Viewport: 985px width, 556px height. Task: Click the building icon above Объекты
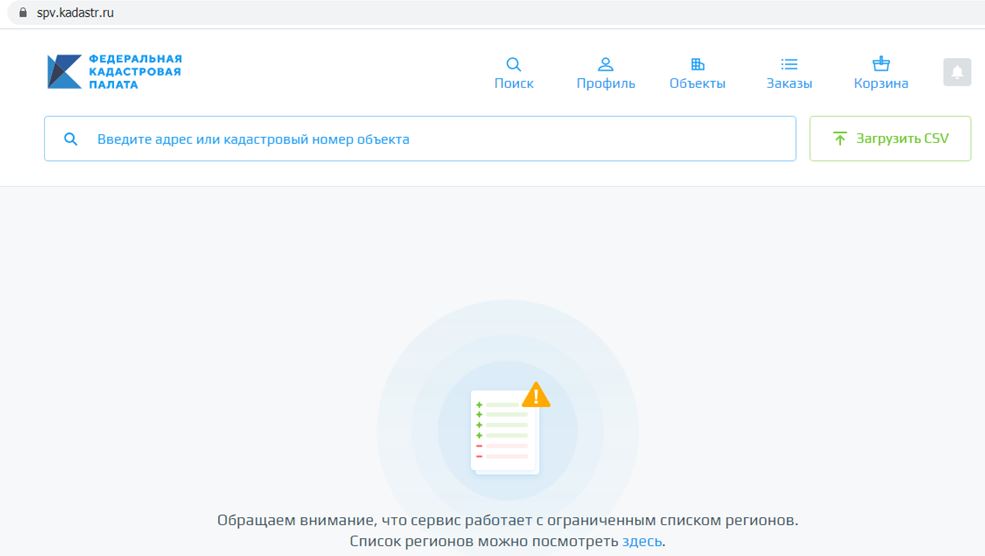[698, 64]
